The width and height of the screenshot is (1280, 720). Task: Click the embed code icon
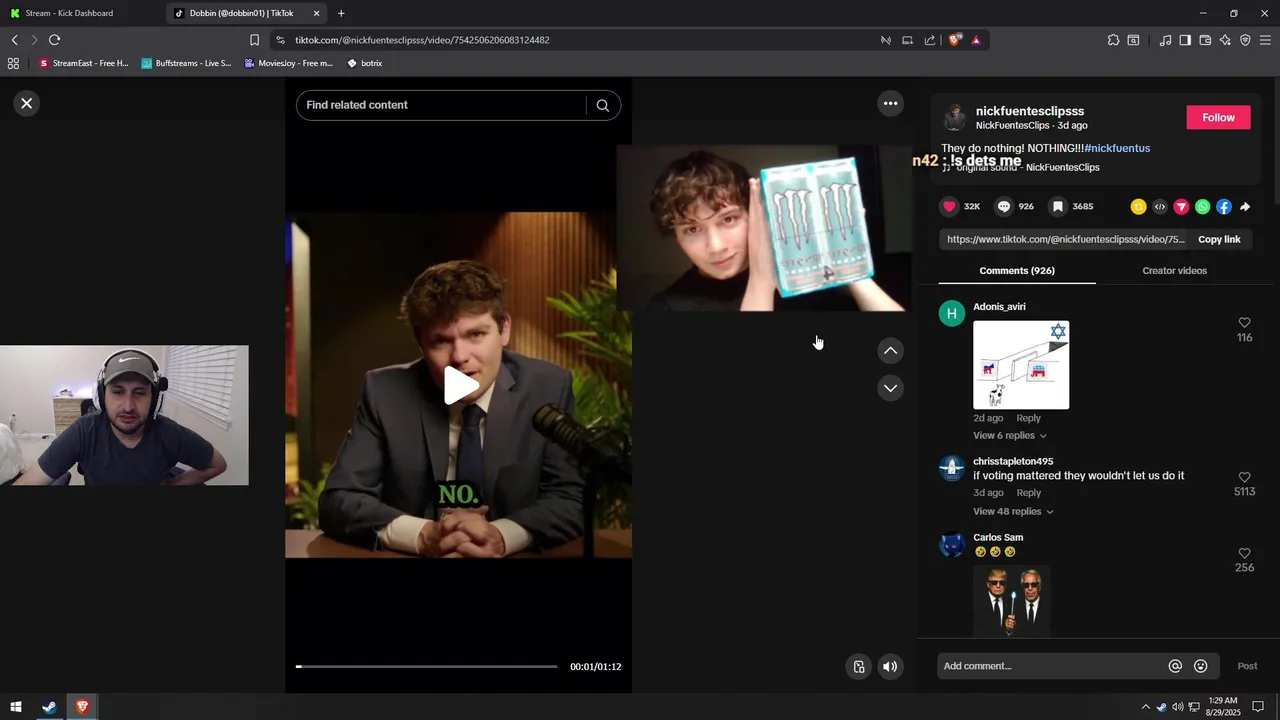pyautogui.click(x=1160, y=207)
